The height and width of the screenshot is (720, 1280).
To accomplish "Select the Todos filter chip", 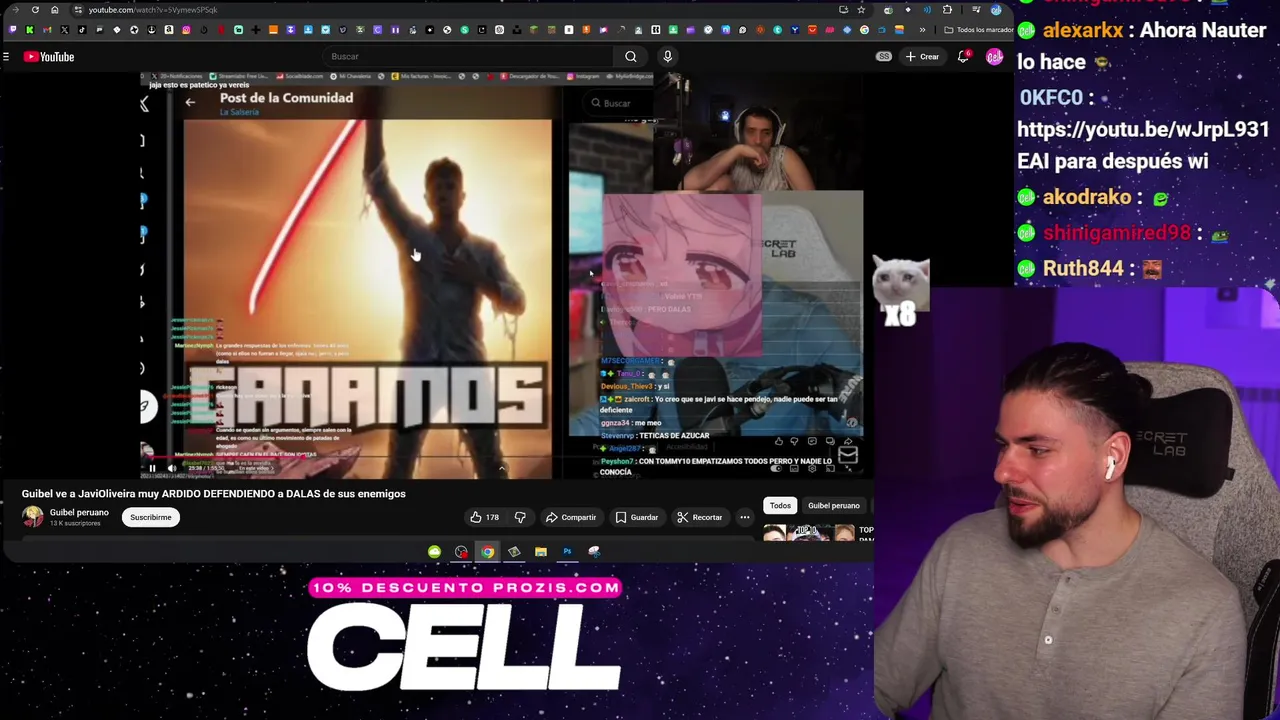I will click(780, 506).
